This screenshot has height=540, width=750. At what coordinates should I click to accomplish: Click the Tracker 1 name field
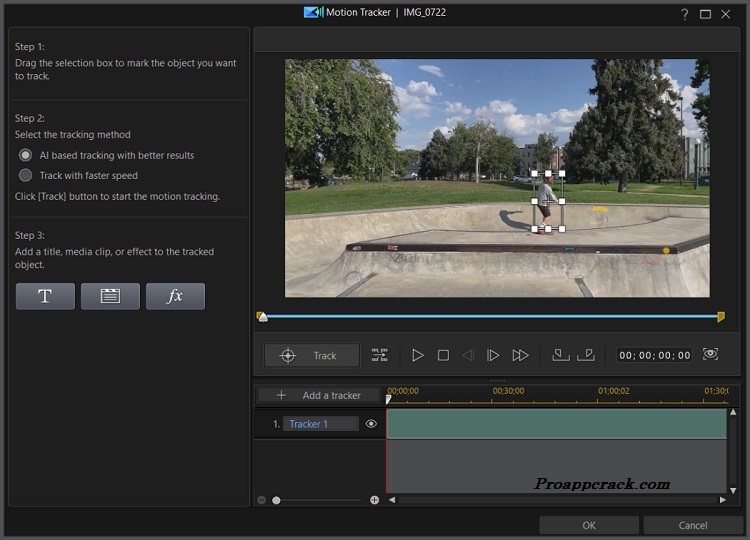point(320,424)
